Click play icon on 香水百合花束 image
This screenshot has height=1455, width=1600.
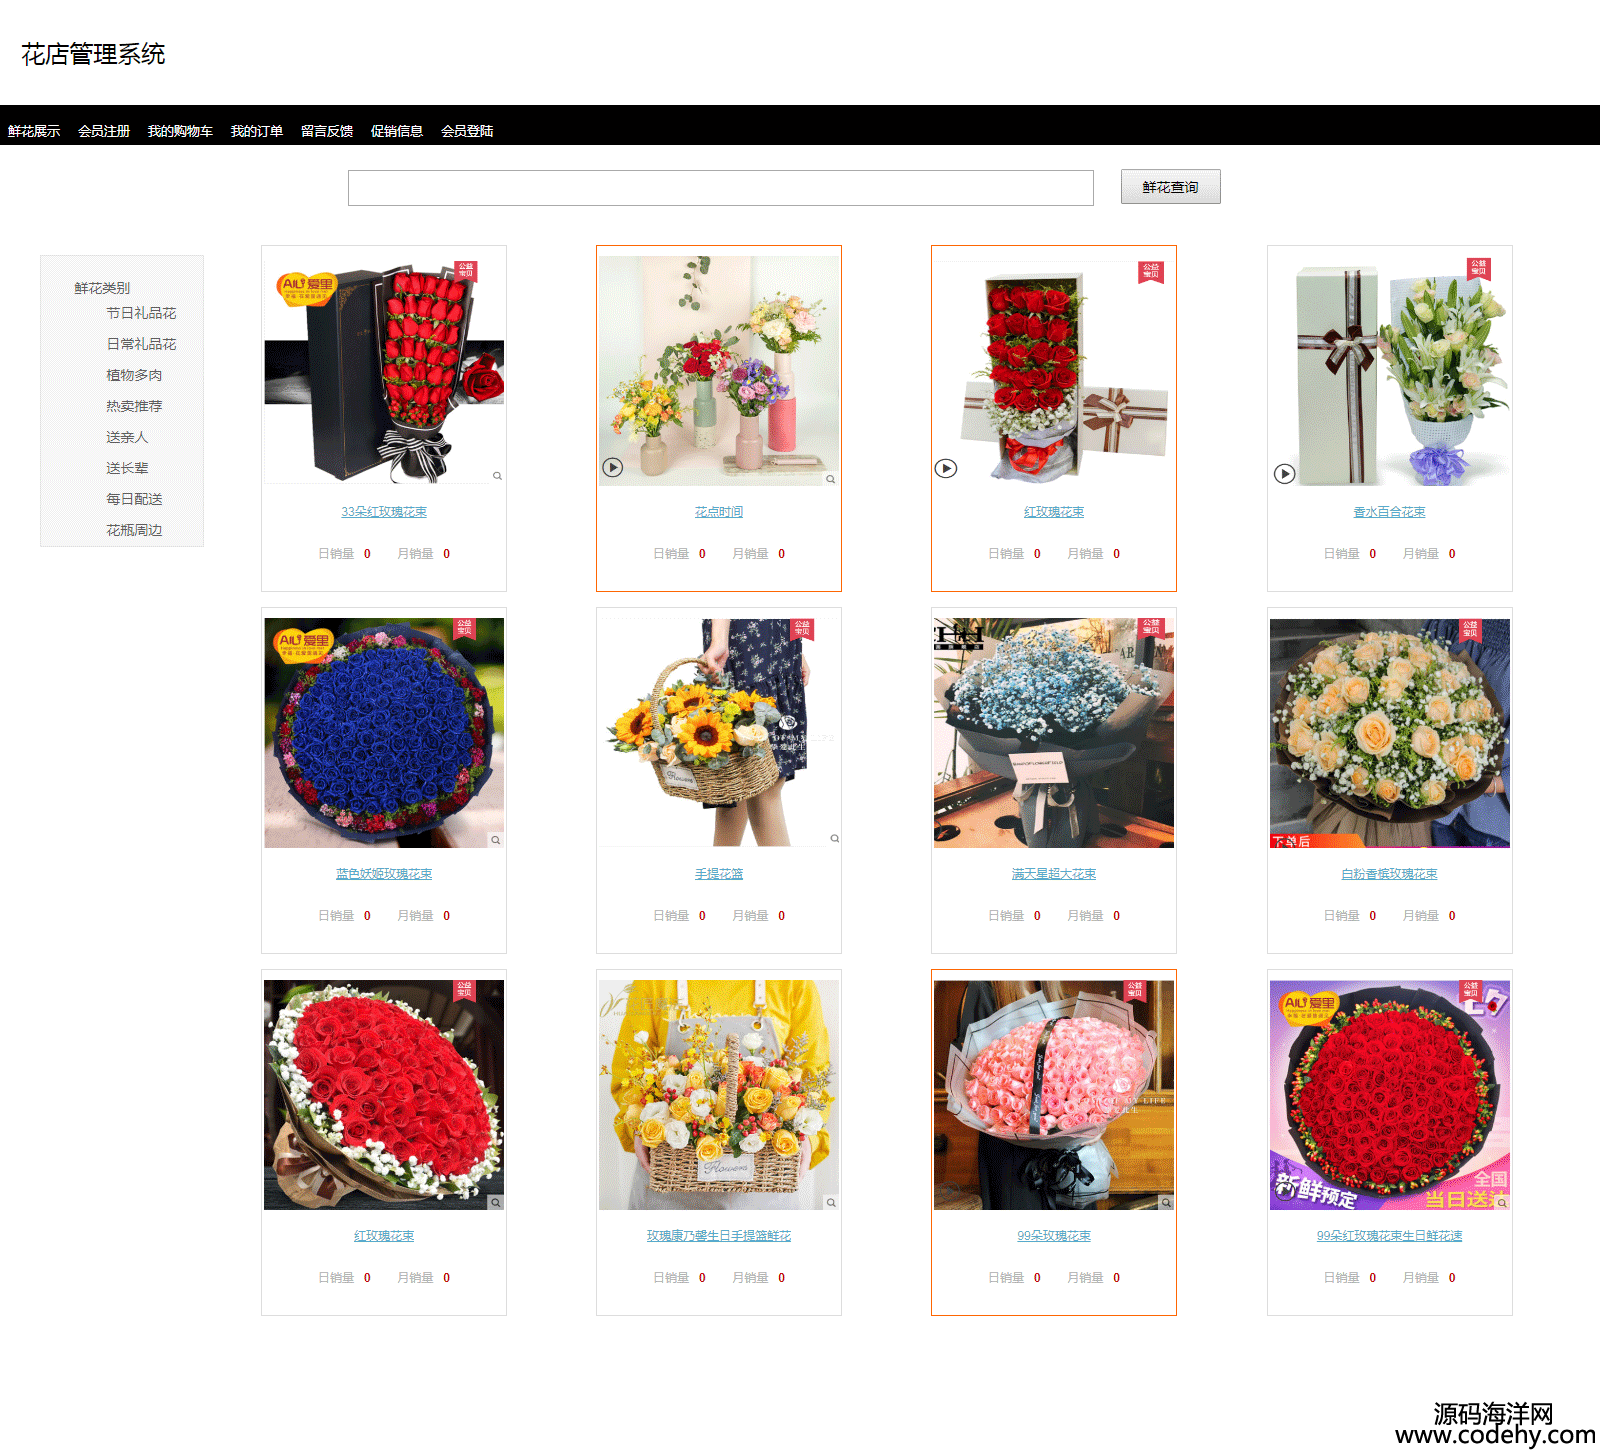[1285, 474]
